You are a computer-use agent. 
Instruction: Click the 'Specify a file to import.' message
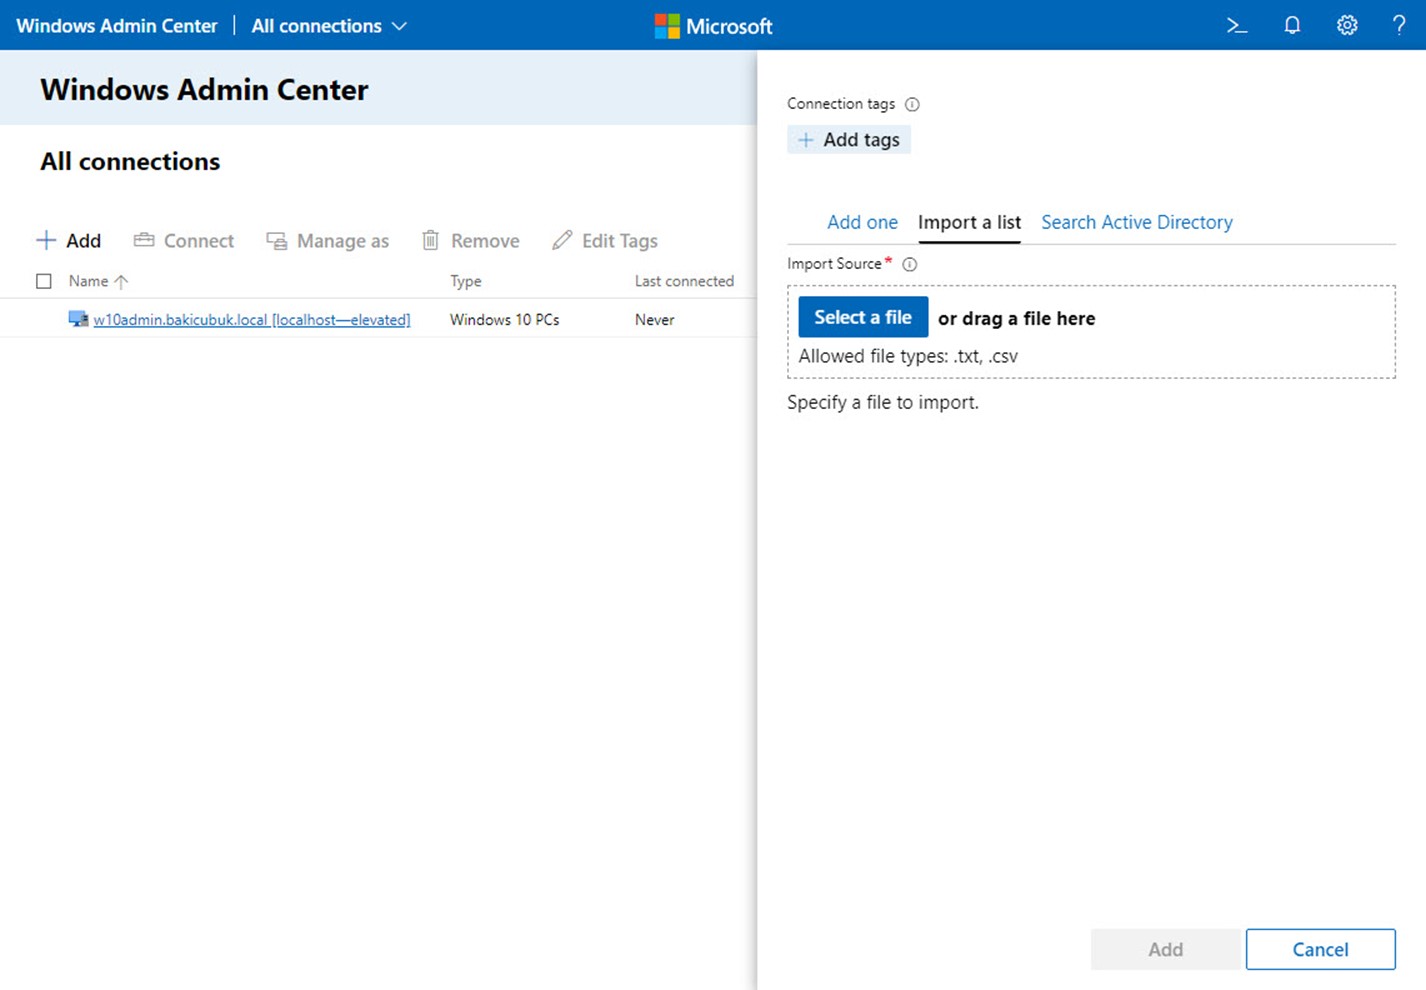tap(883, 402)
